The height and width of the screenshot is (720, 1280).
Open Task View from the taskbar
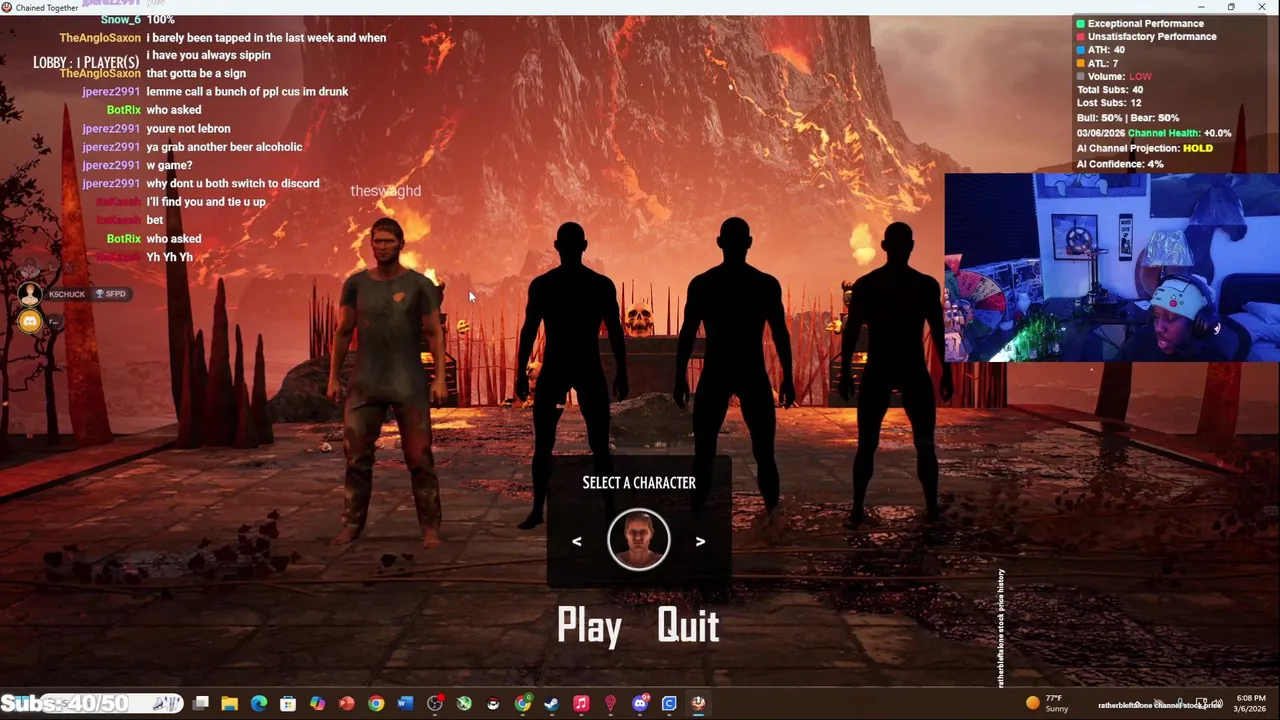tap(201, 704)
